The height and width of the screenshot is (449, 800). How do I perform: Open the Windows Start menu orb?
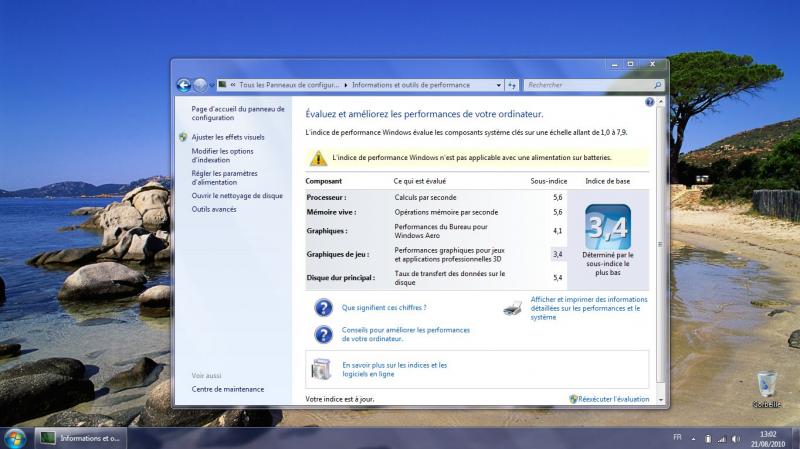(x=15, y=438)
